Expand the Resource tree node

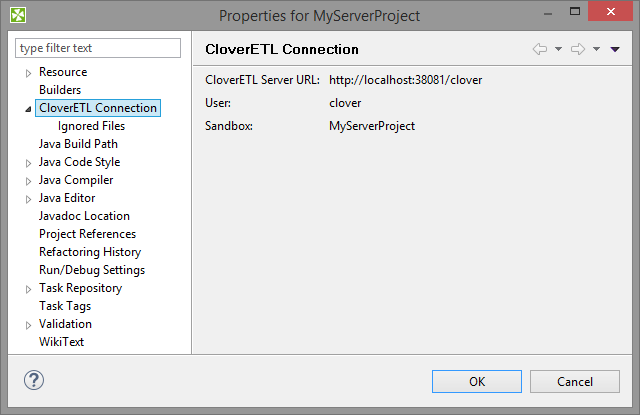(29, 73)
